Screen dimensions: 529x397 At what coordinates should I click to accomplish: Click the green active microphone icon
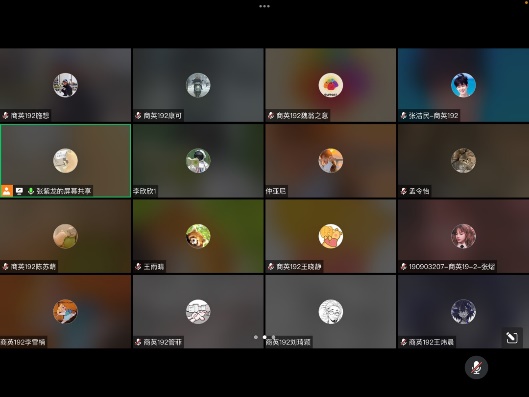31,191
